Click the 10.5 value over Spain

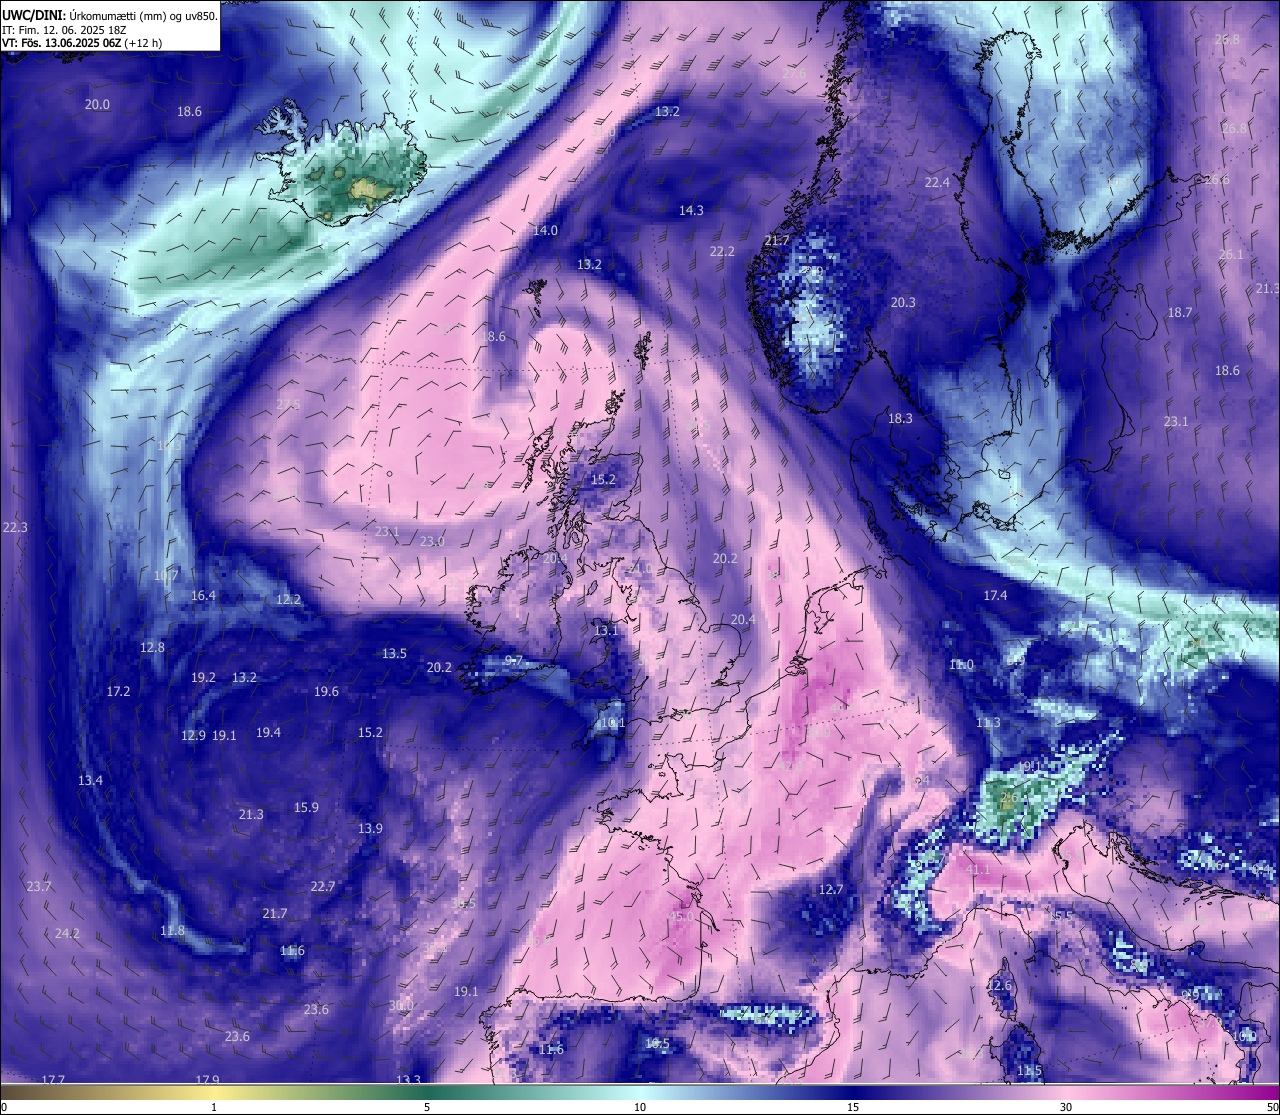click(657, 1044)
